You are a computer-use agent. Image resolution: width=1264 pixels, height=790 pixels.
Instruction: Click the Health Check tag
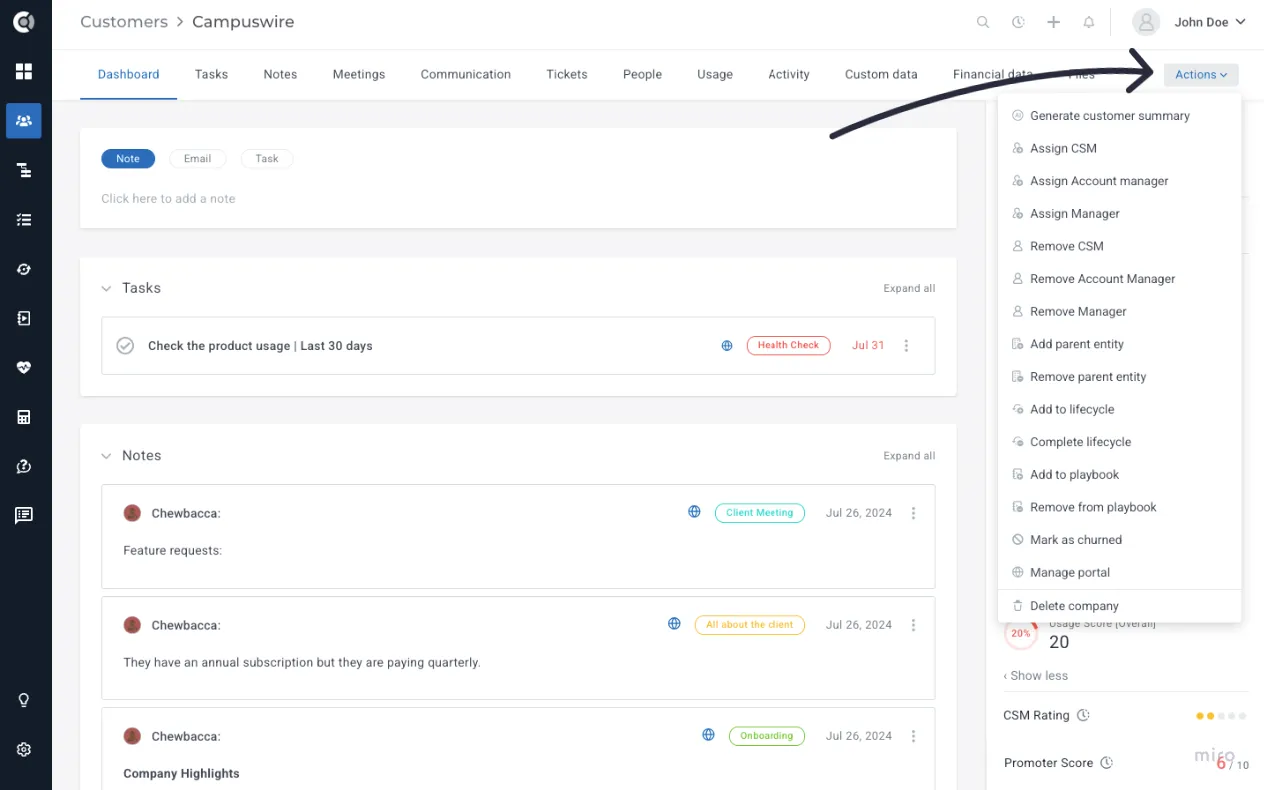[788, 346]
